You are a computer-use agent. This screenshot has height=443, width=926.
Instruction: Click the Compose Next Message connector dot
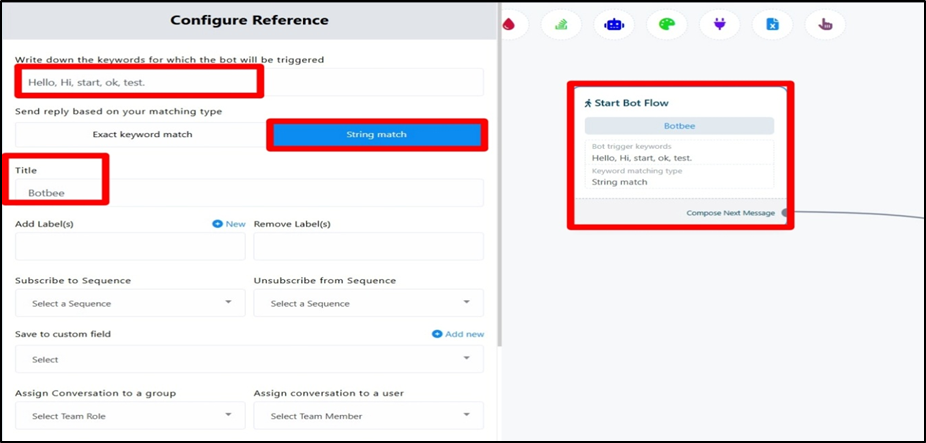[785, 213]
